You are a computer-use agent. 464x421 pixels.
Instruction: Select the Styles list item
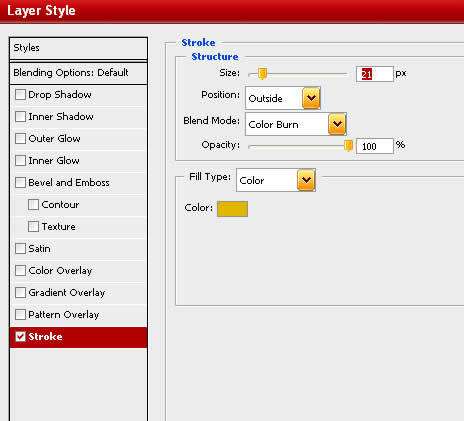(78, 48)
